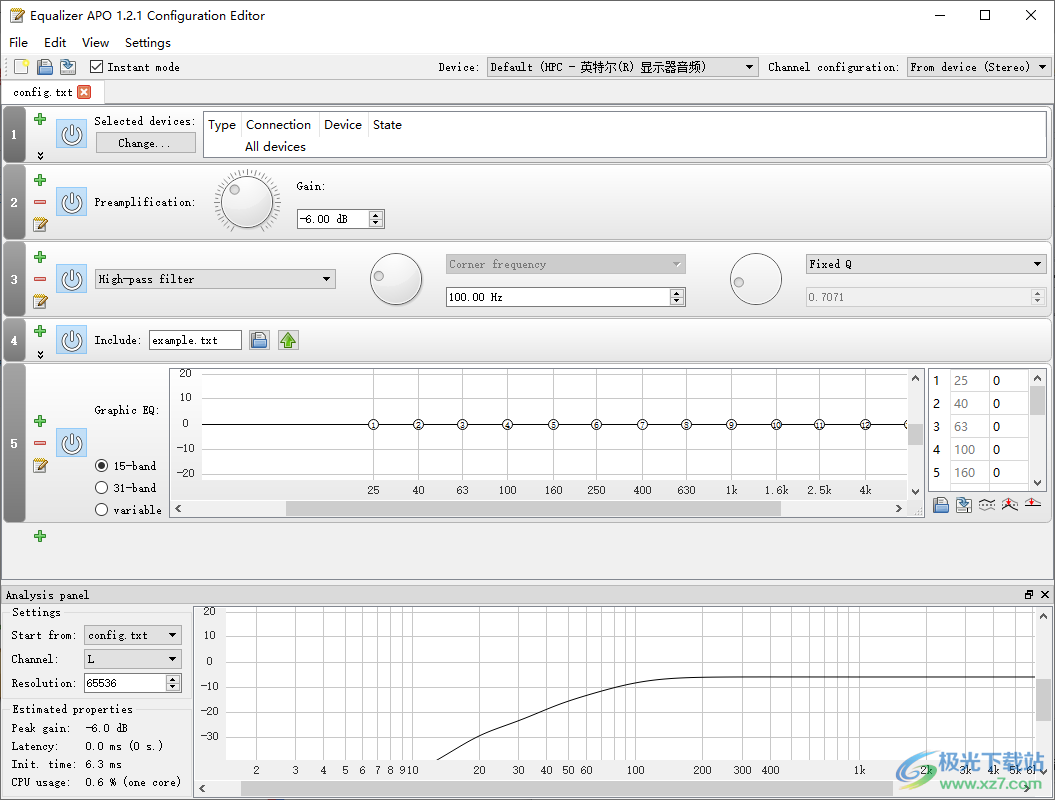1055x800 pixels.
Task: Click the green upload arrow next to Include
Action: coord(288,340)
